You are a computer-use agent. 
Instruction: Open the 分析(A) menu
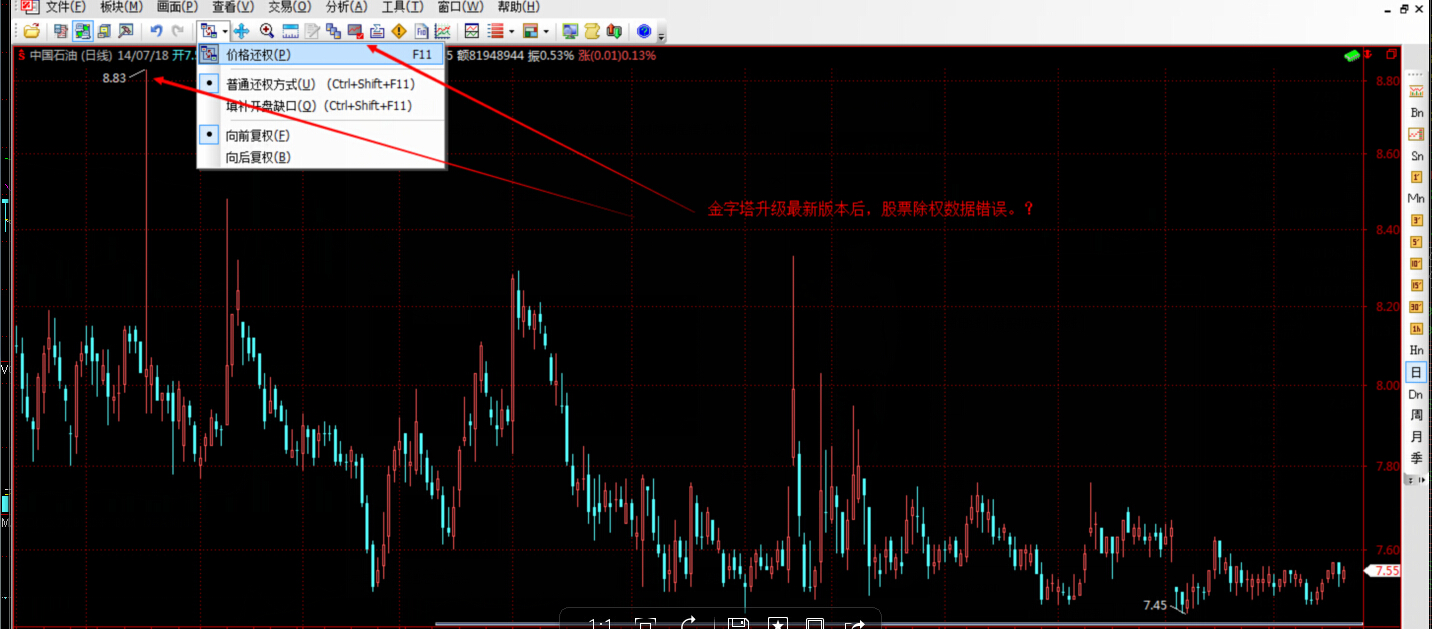point(346,7)
